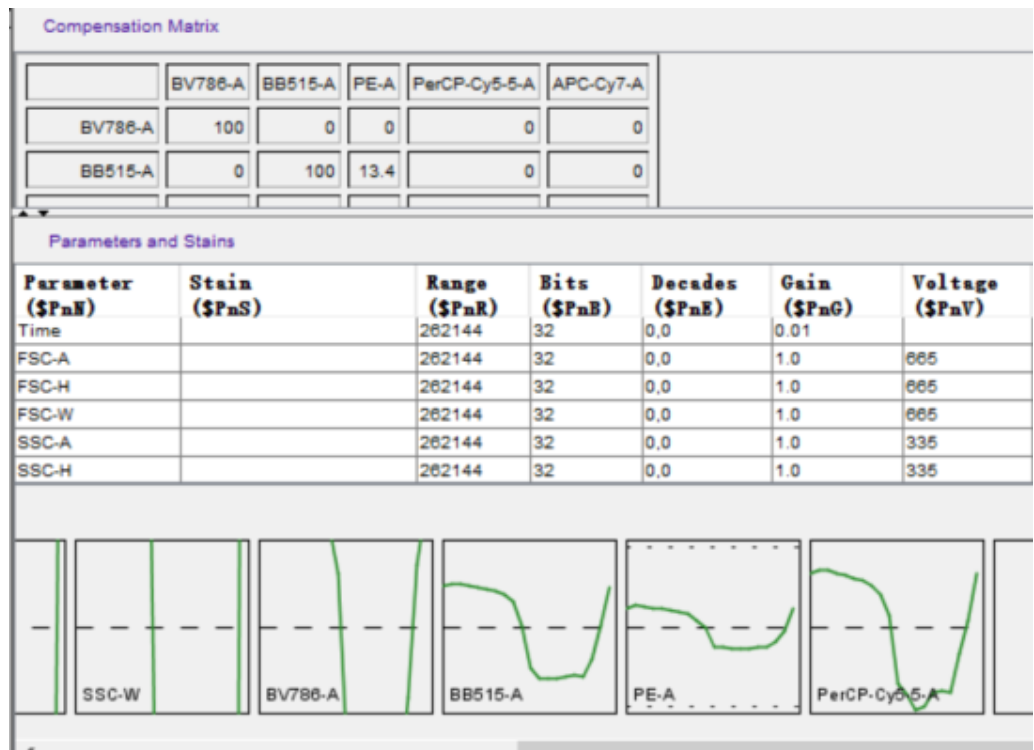This screenshot has width=1034, height=750.
Task: Click the voltage value 335 for SSC-A
Action: click(x=967, y=442)
